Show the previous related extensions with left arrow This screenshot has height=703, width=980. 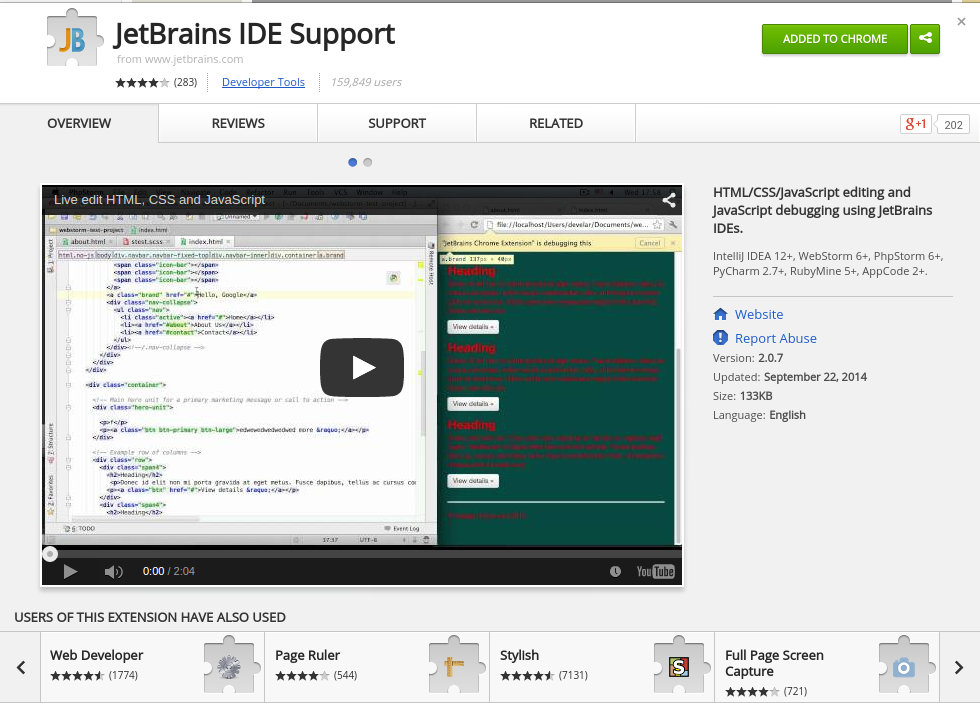21,667
